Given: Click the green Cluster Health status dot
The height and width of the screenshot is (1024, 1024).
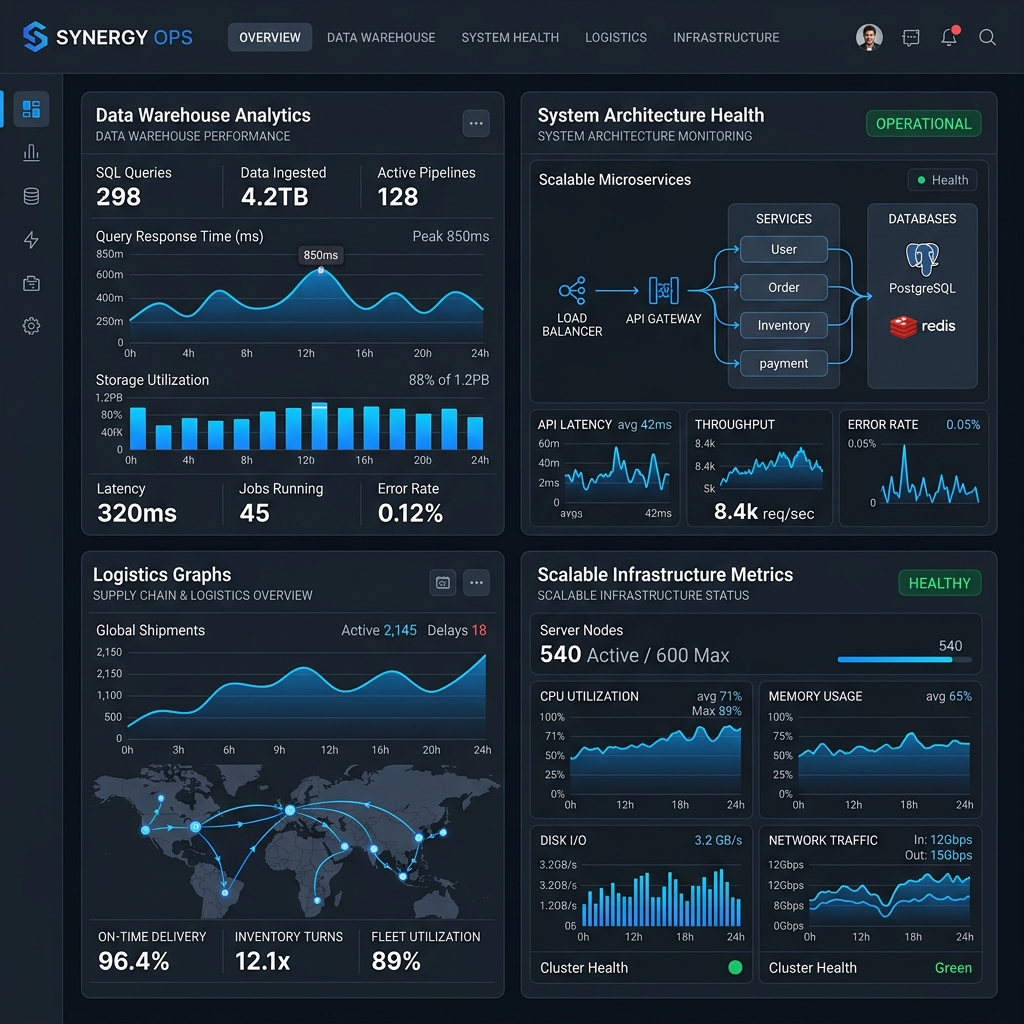Looking at the screenshot, I should [x=735, y=967].
